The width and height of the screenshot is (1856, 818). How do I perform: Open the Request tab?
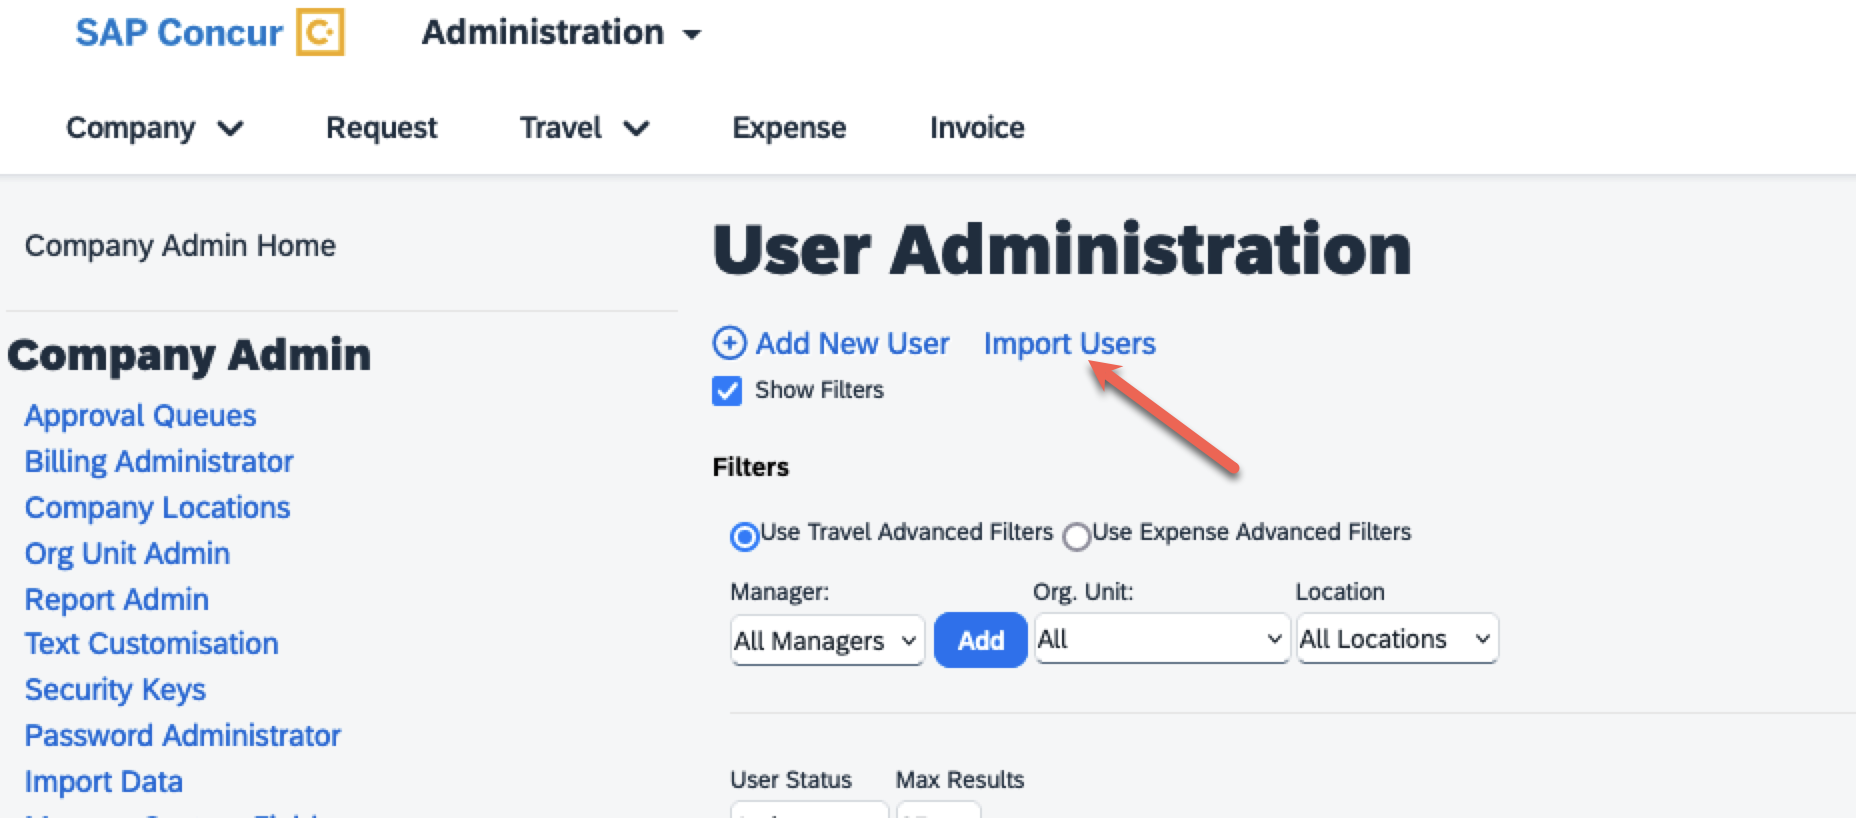[381, 128]
